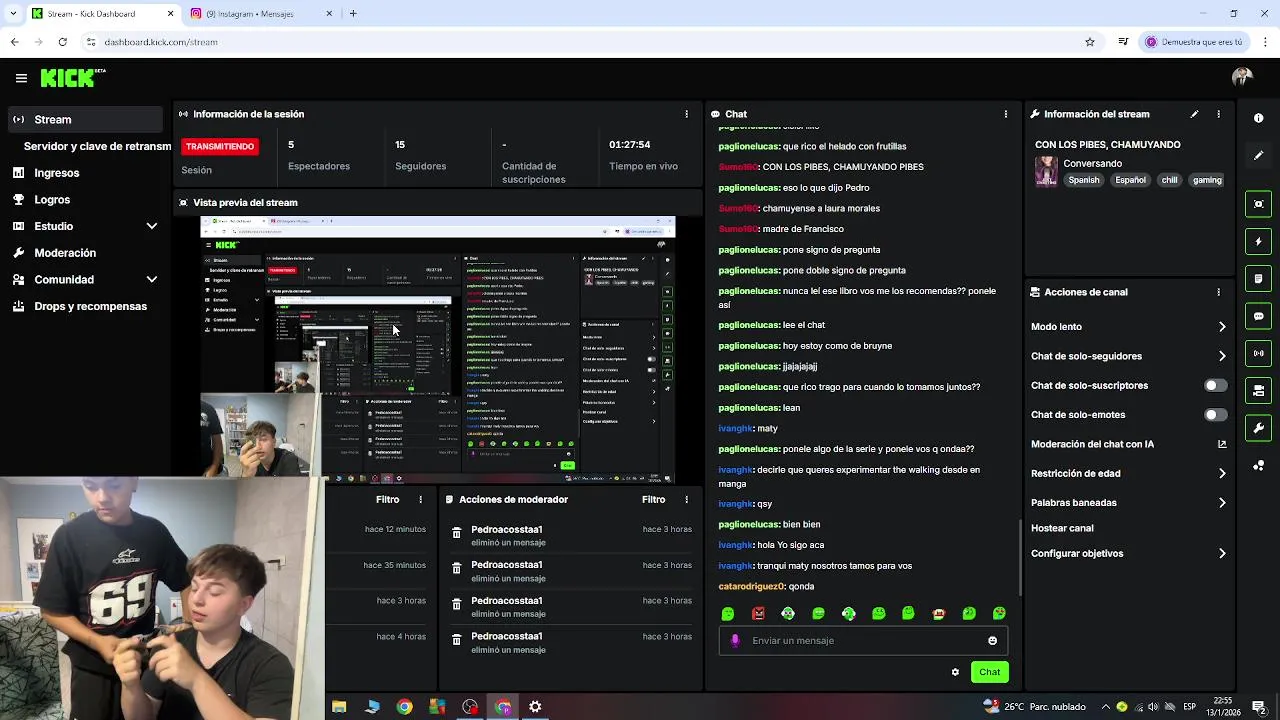Pick the first green blob emote
1280x720 pixels.
[728, 614]
